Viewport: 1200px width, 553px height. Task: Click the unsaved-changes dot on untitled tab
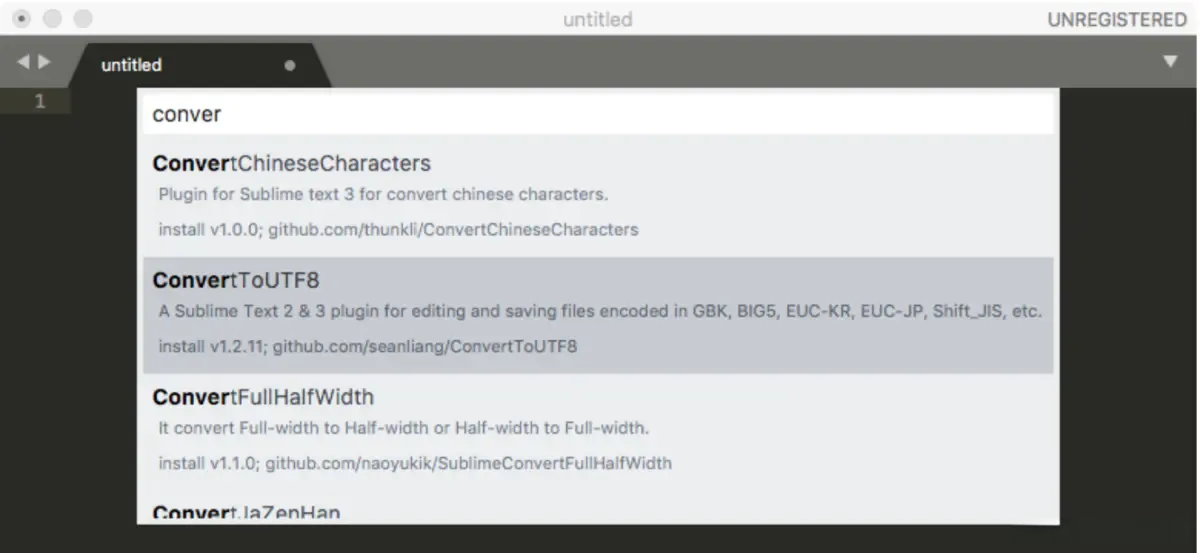(x=290, y=66)
